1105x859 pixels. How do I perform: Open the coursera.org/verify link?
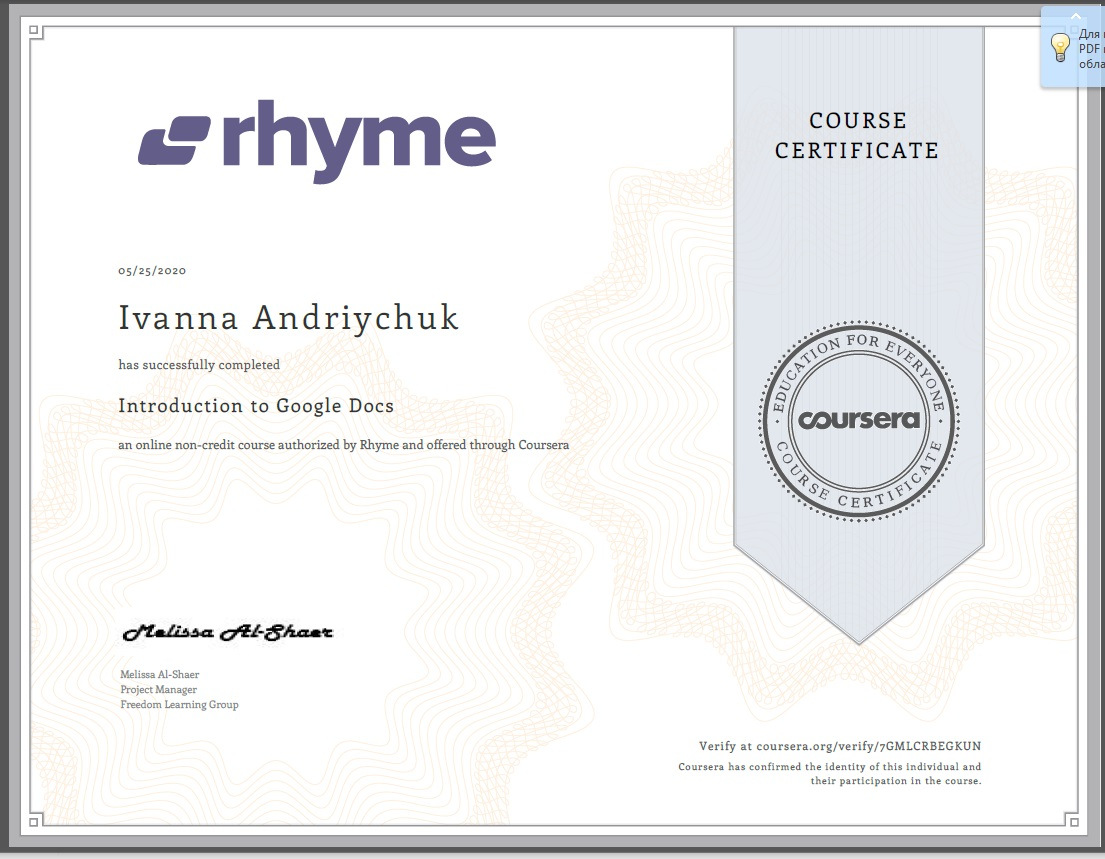tap(840, 747)
